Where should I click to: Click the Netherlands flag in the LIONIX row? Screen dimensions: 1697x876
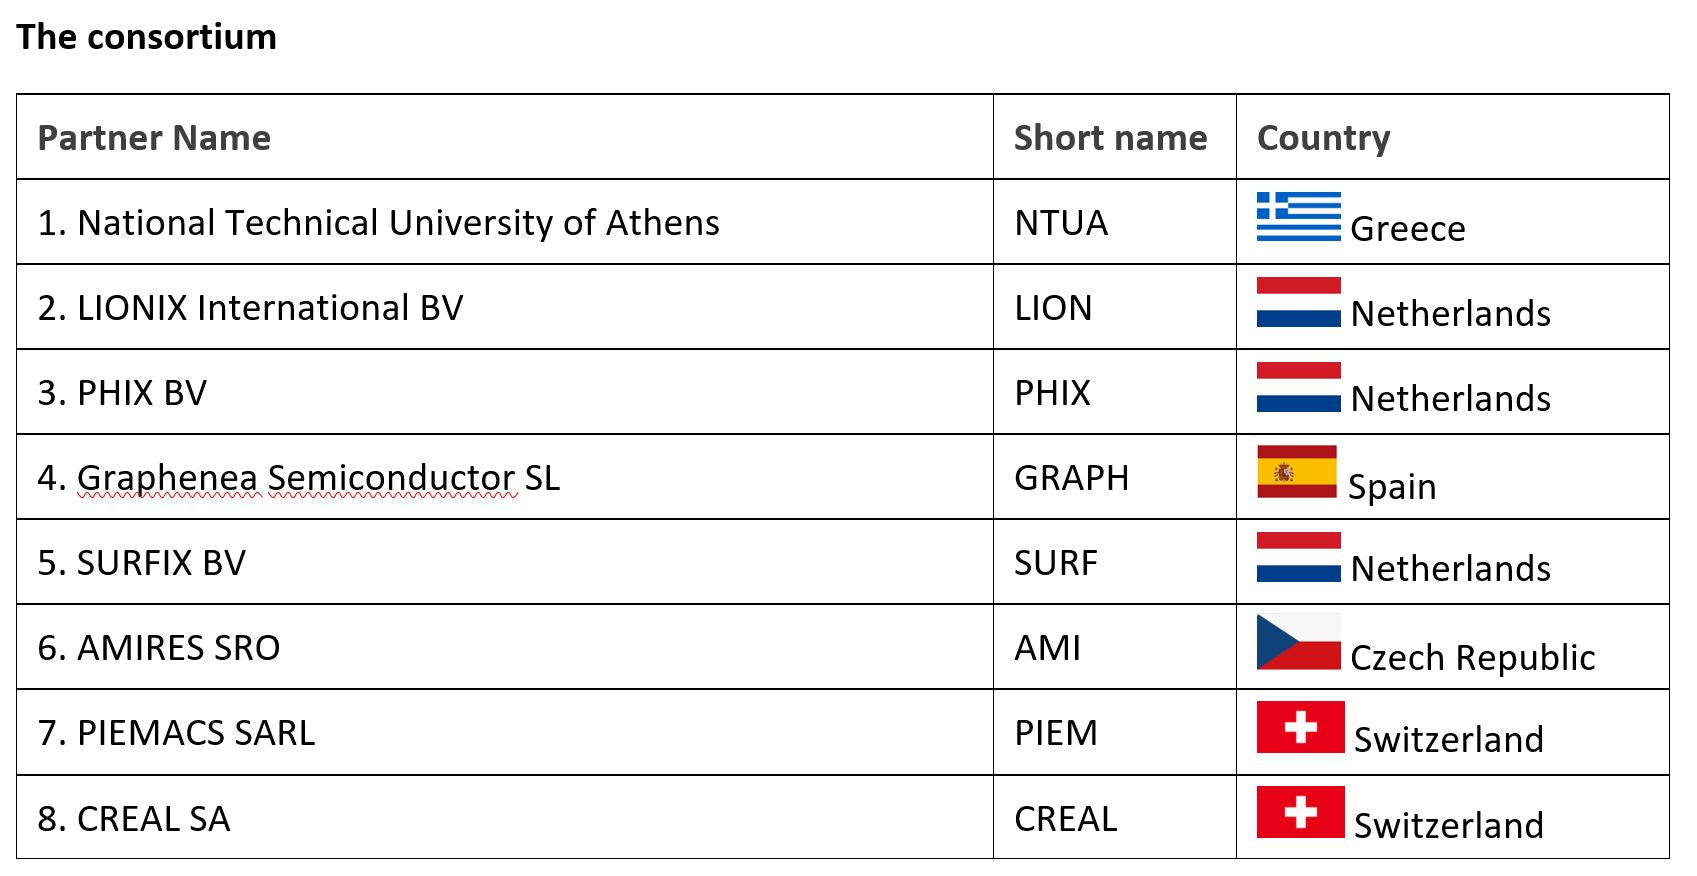point(1298,302)
